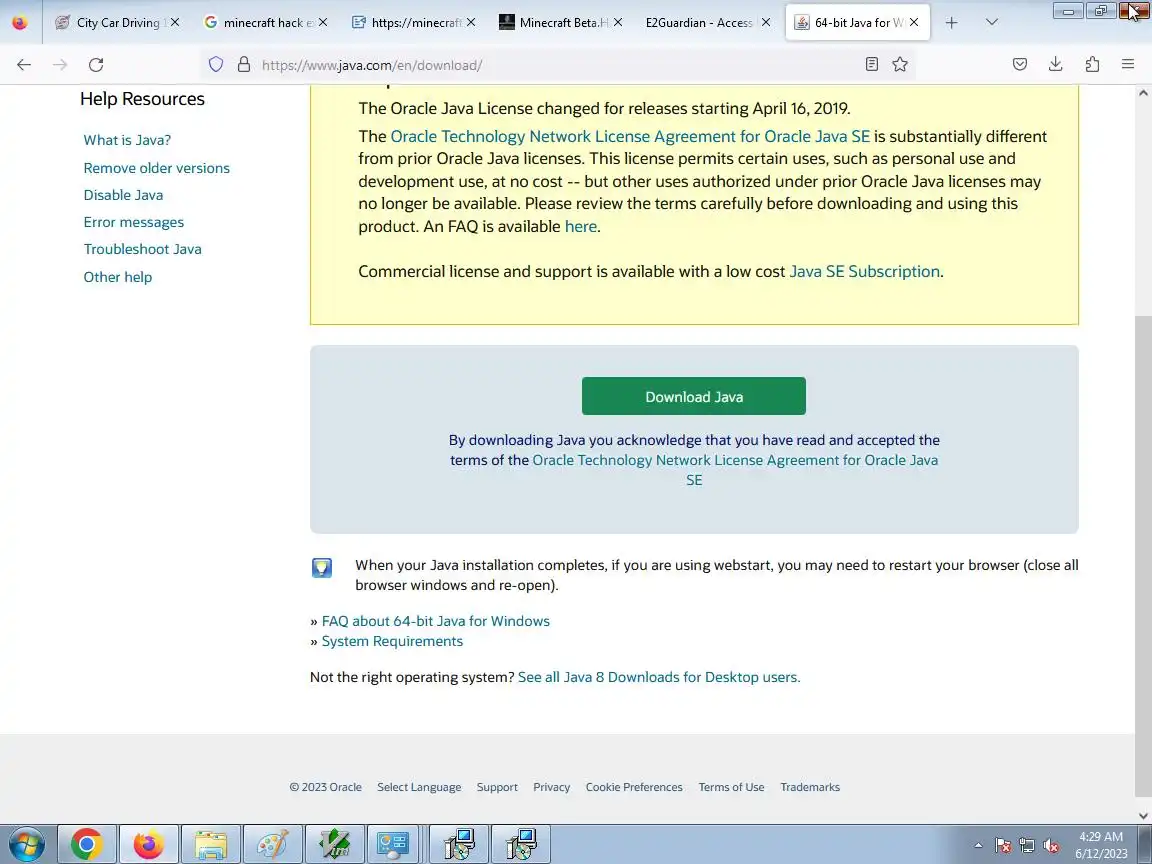Click the muted volume tray icon
This screenshot has width=1152, height=864.
1051,846
